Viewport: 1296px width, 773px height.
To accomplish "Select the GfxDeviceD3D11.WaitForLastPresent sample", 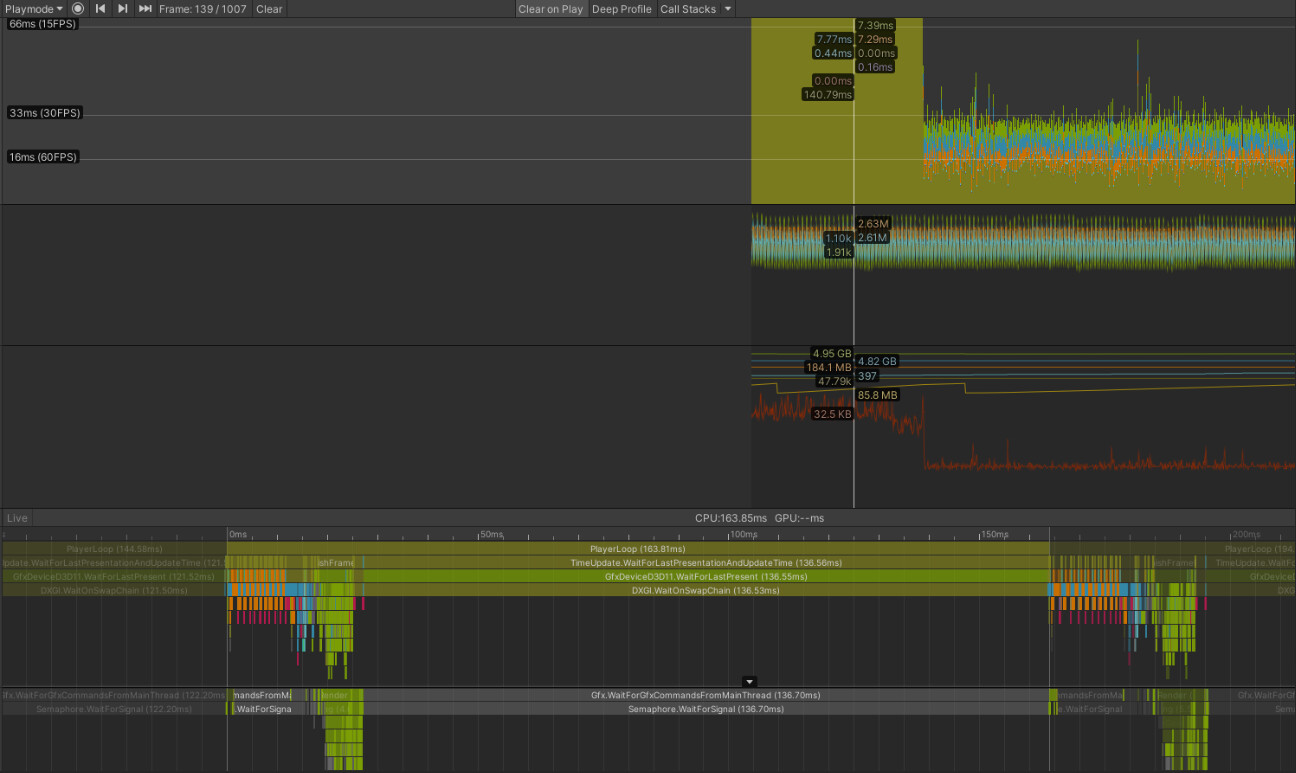I will tap(637, 576).
